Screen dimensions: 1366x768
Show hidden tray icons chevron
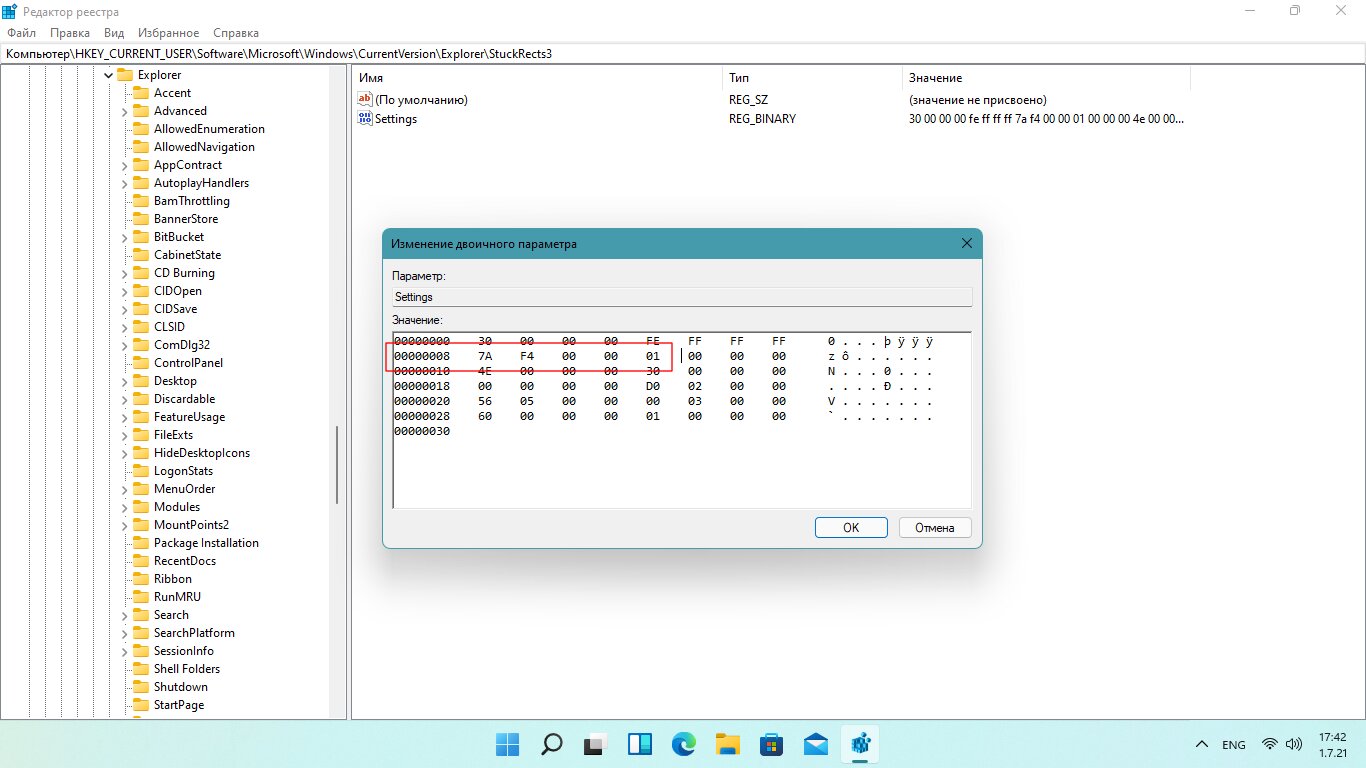pos(1202,745)
